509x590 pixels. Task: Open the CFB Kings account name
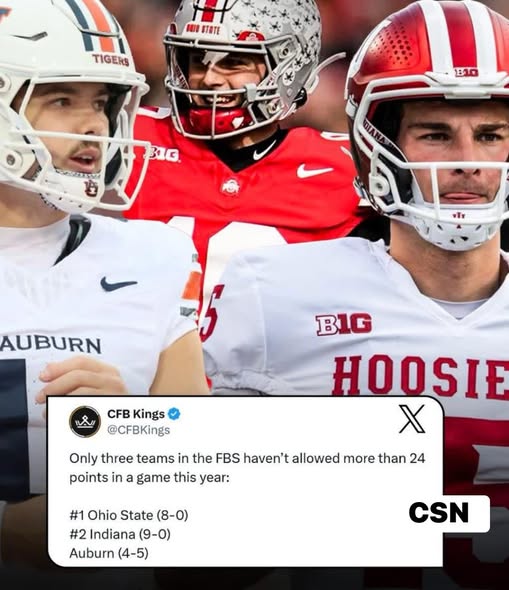coord(136,414)
